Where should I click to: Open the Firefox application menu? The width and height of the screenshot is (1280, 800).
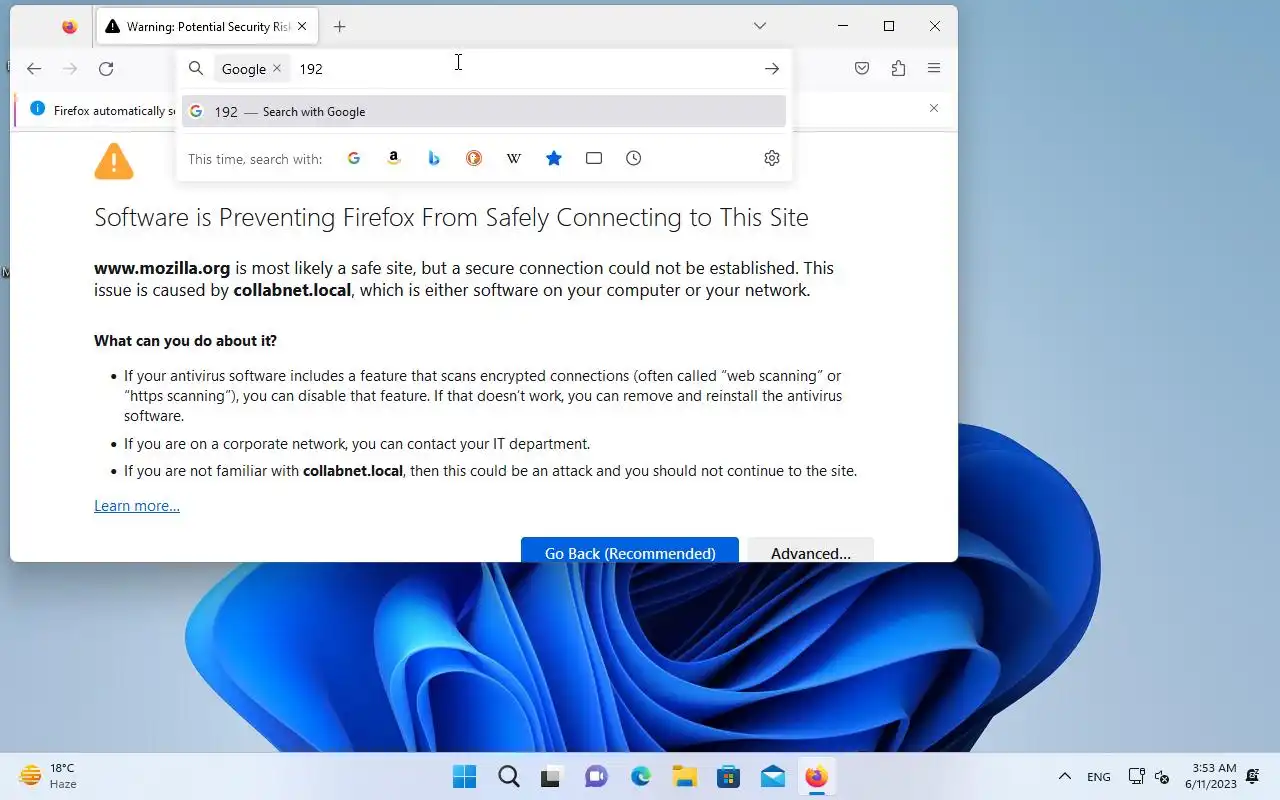tap(934, 69)
